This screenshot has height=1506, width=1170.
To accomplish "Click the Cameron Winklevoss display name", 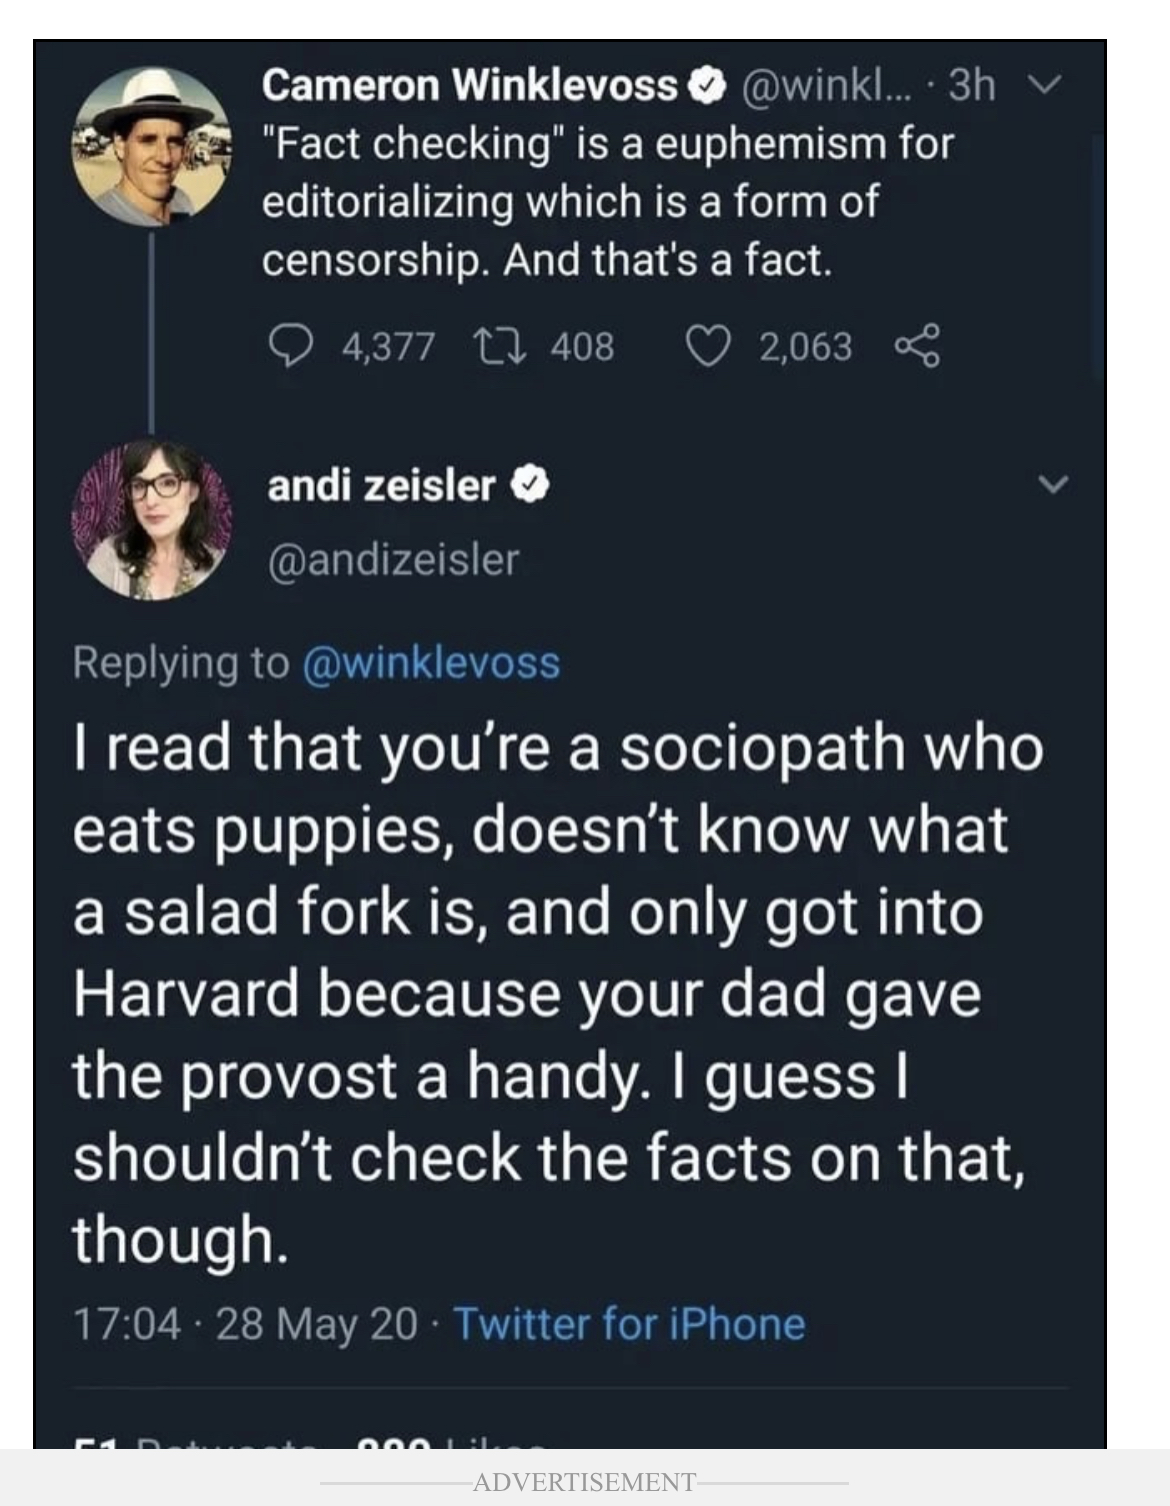I will pyautogui.click(x=469, y=88).
